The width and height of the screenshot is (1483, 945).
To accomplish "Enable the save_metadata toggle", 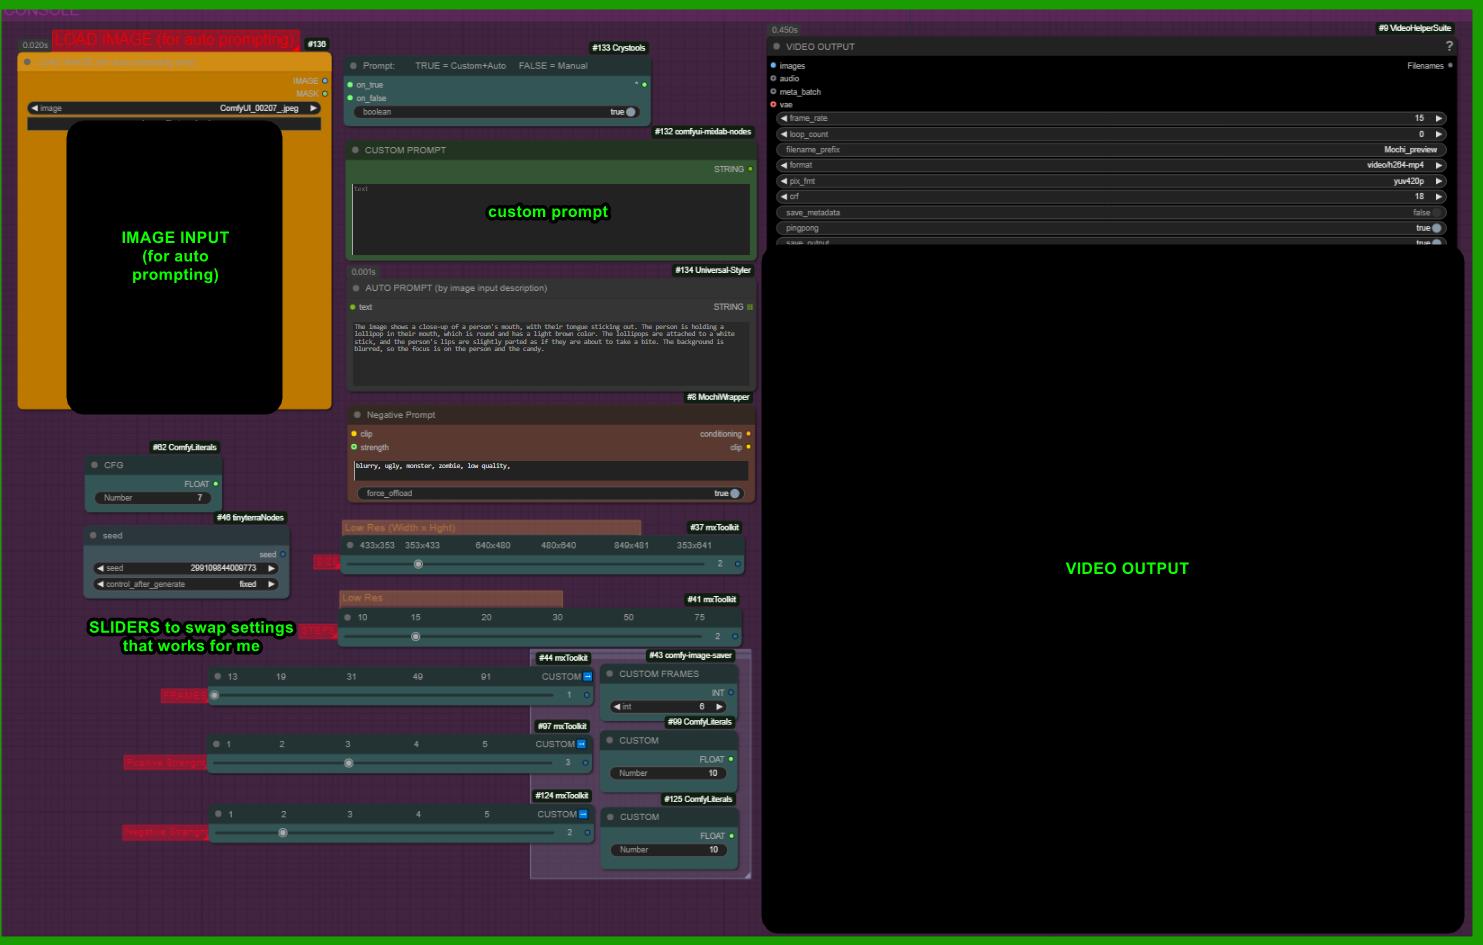I will (1436, 213).
